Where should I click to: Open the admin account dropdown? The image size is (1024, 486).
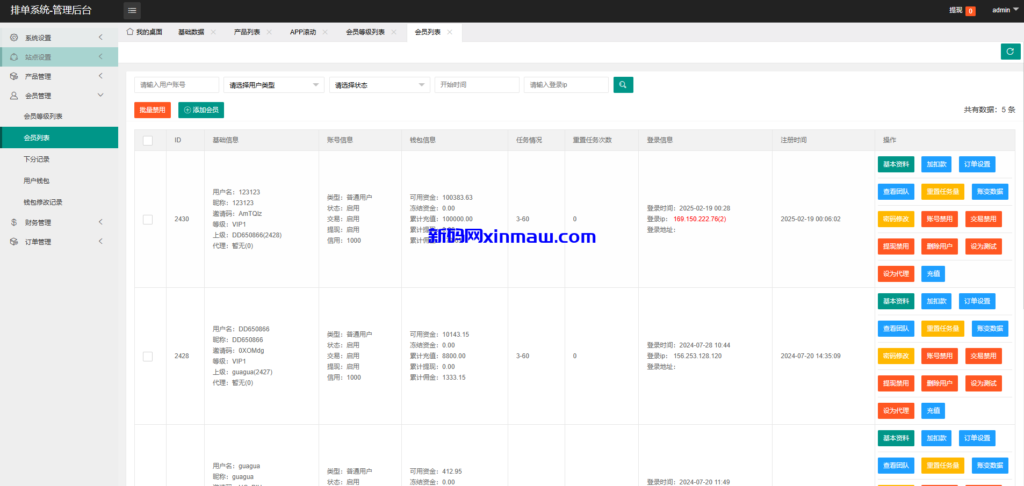(x=1005, y=10)
